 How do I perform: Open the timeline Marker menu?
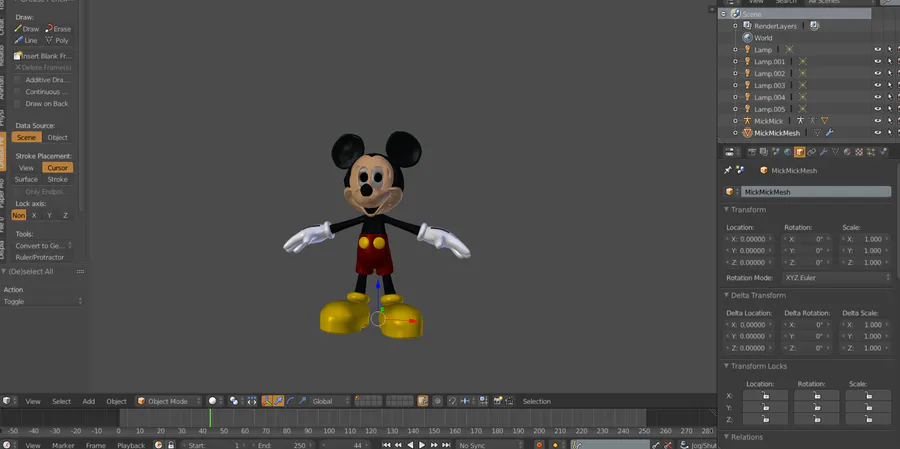(x=63, y=446)
